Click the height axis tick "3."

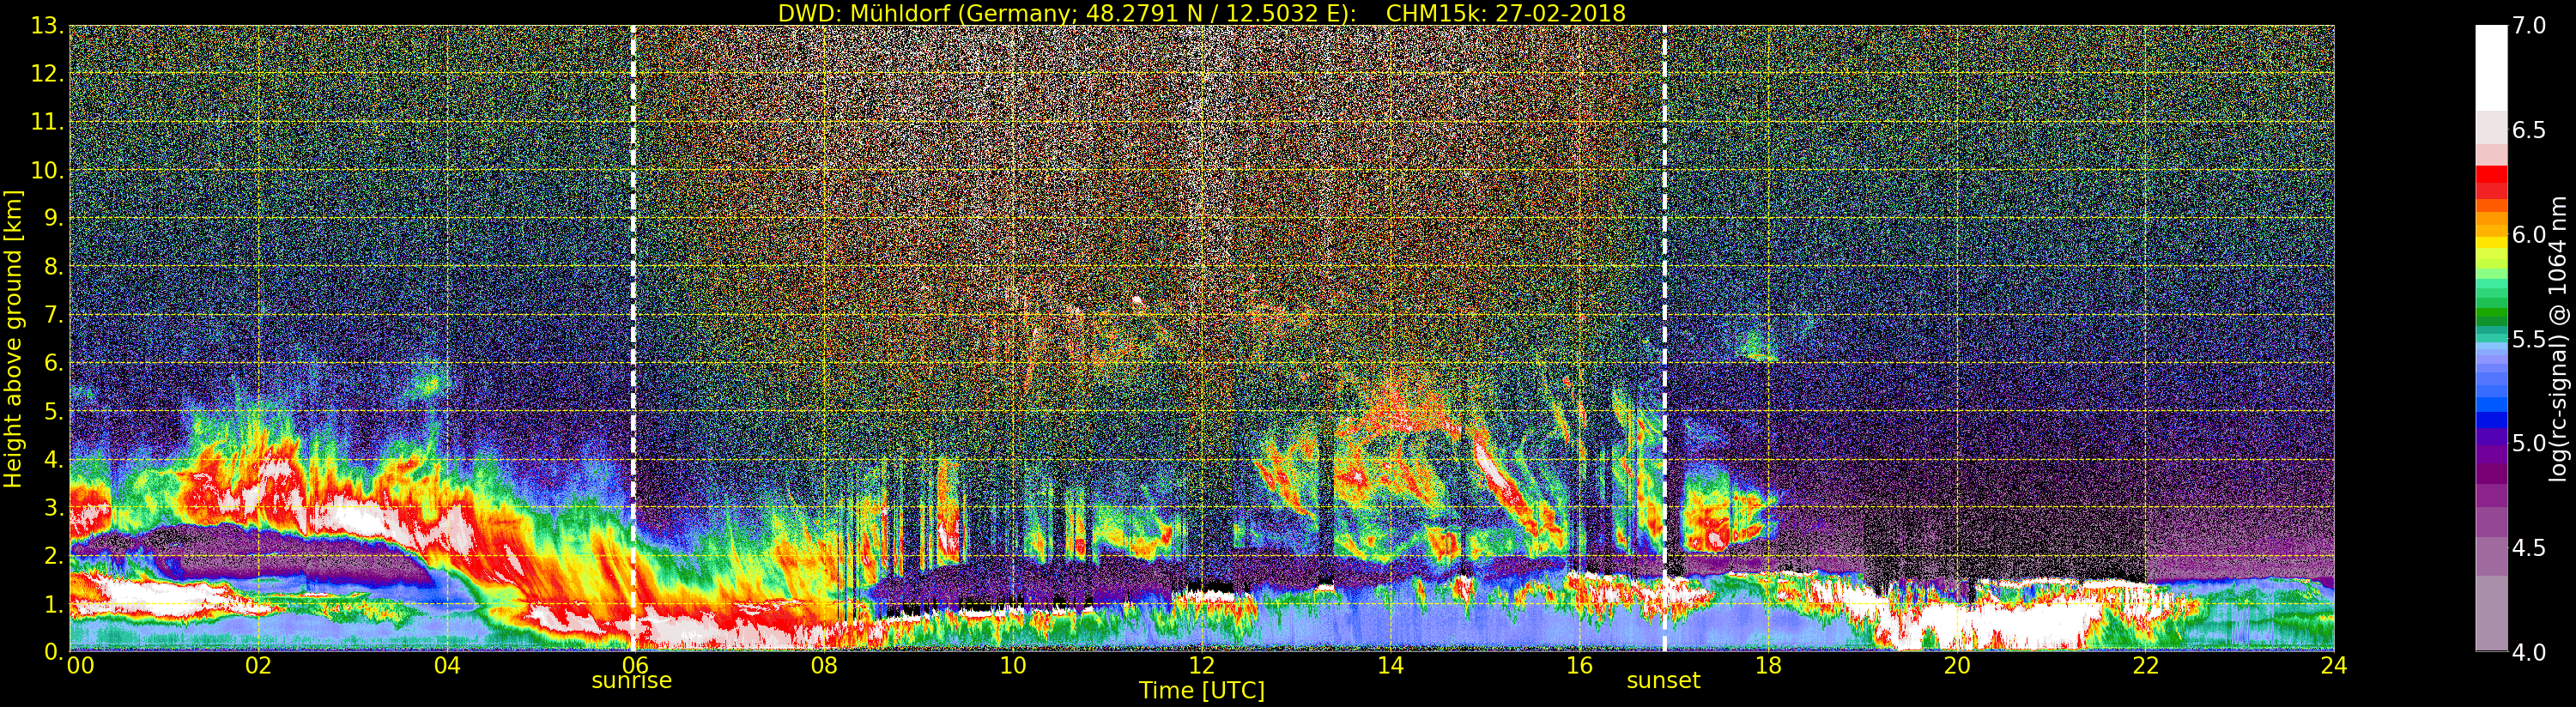tap(53, 507)
